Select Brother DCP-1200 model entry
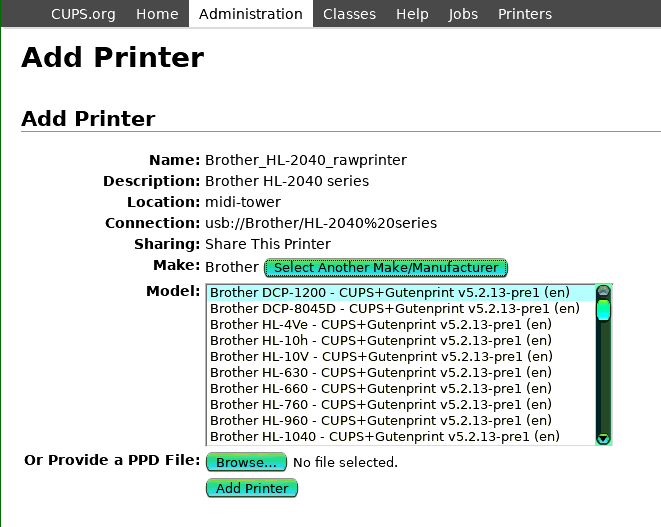This screenshot has width=661, height=527. click(400, 293)
